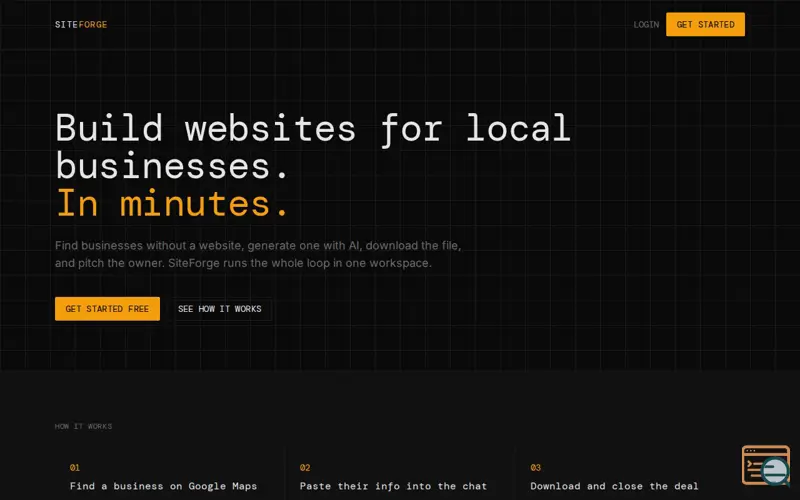Select step 'Find a business on Google Maps'

pyautogui.click(x=163, y=486)
